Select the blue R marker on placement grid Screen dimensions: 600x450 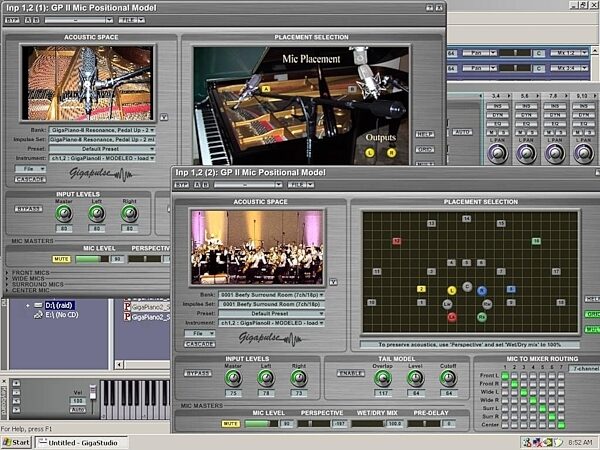(x=482, y=291)
